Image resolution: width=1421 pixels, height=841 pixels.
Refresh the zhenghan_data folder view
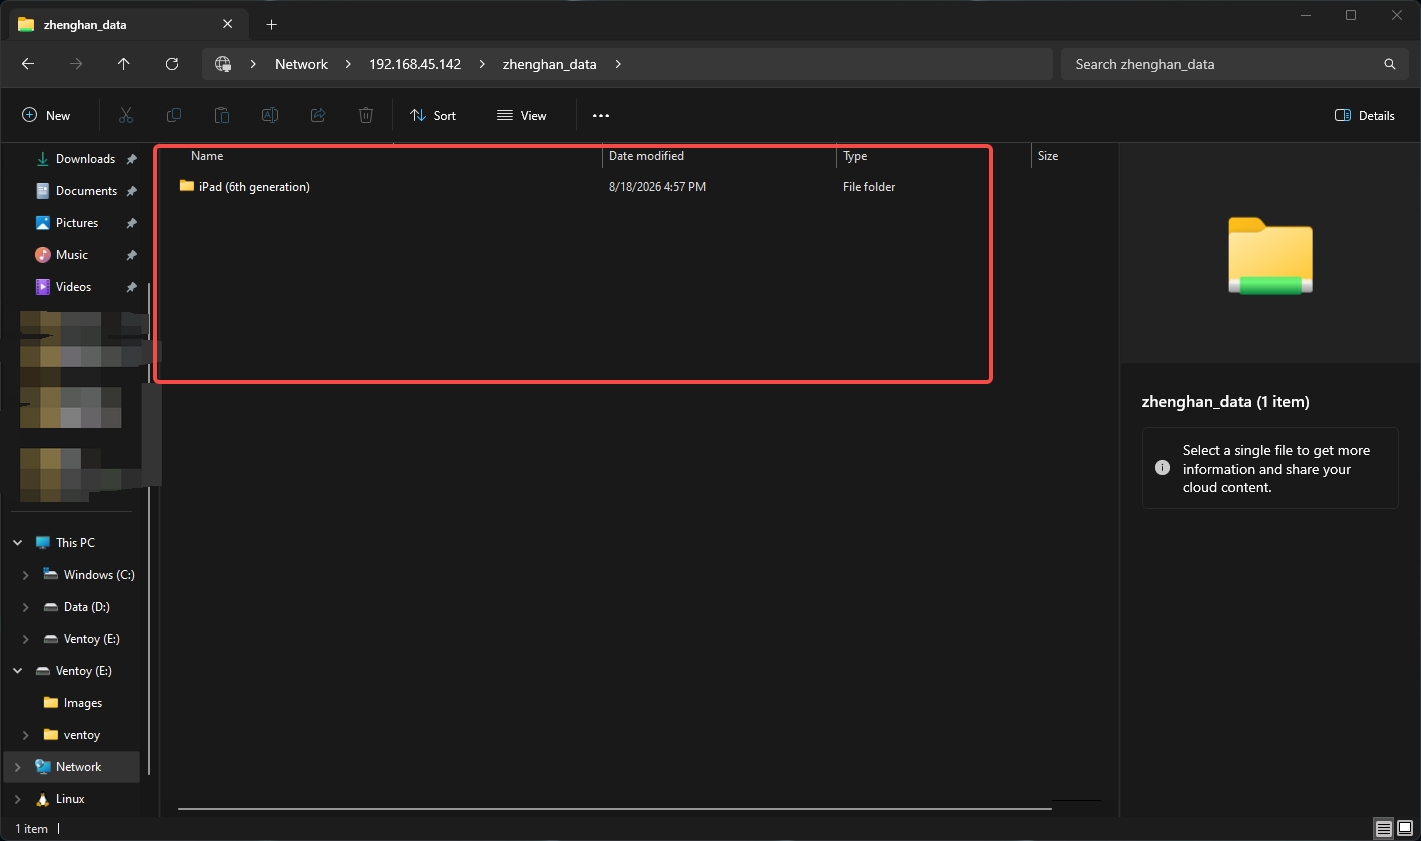pyautogui.click(x=172, y=64)
